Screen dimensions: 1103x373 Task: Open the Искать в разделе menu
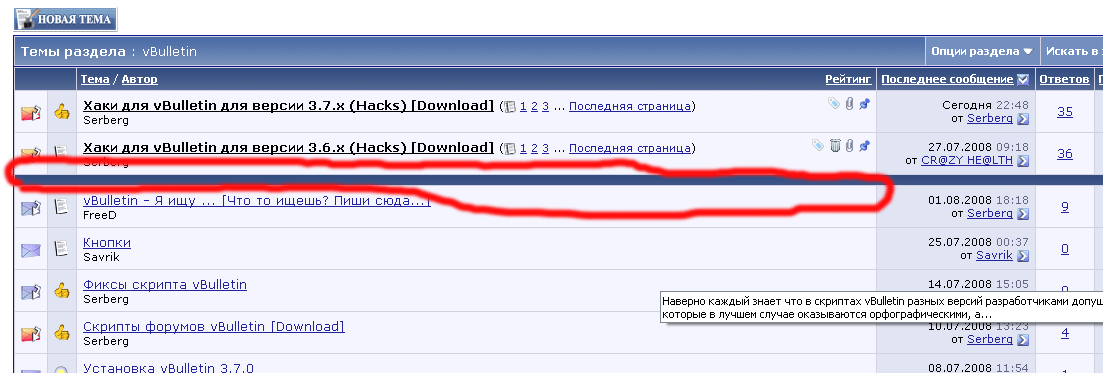pyautogui.click(x=1072, y=51)
